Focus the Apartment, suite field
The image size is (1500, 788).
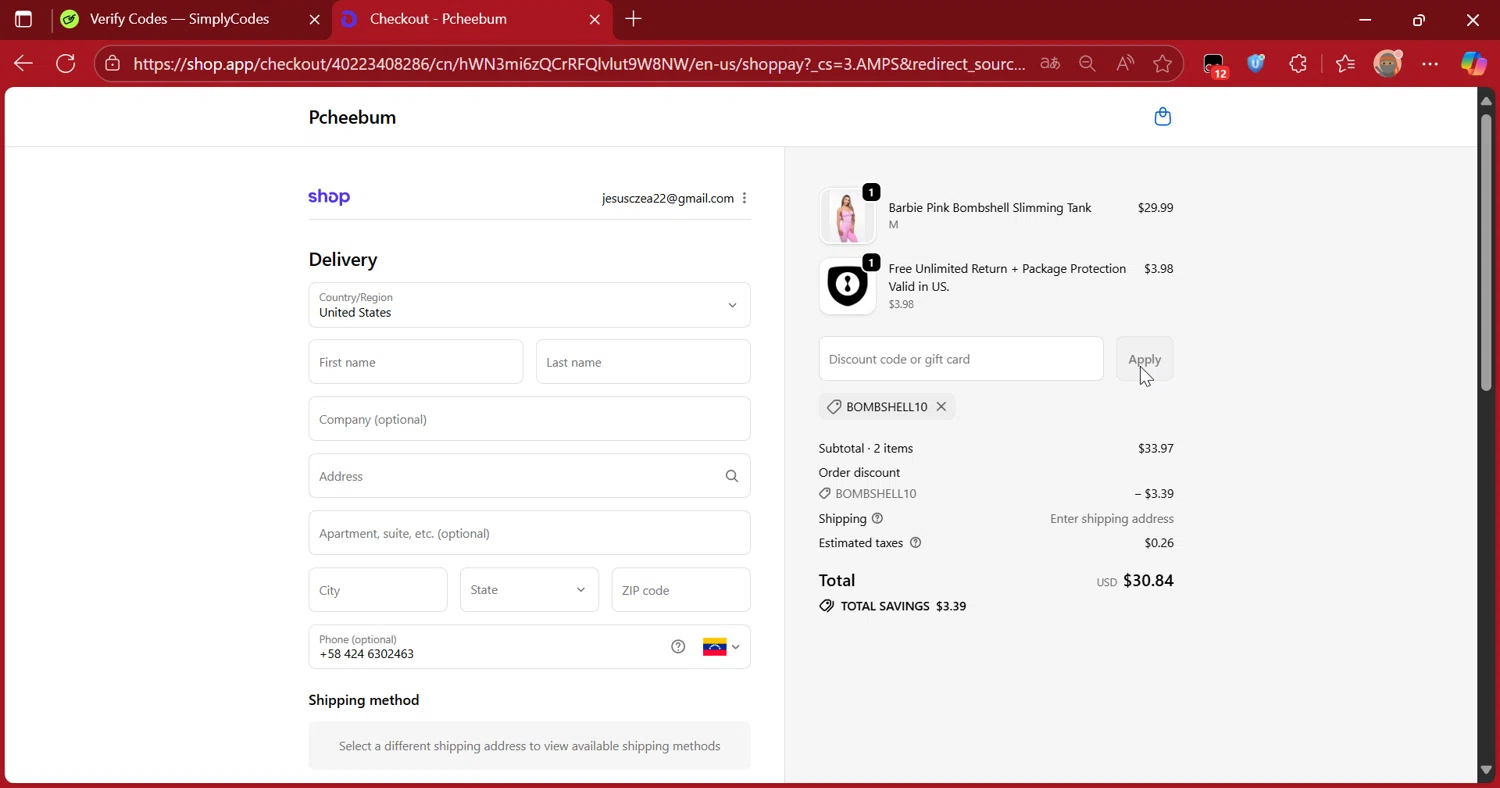point(529,533)
